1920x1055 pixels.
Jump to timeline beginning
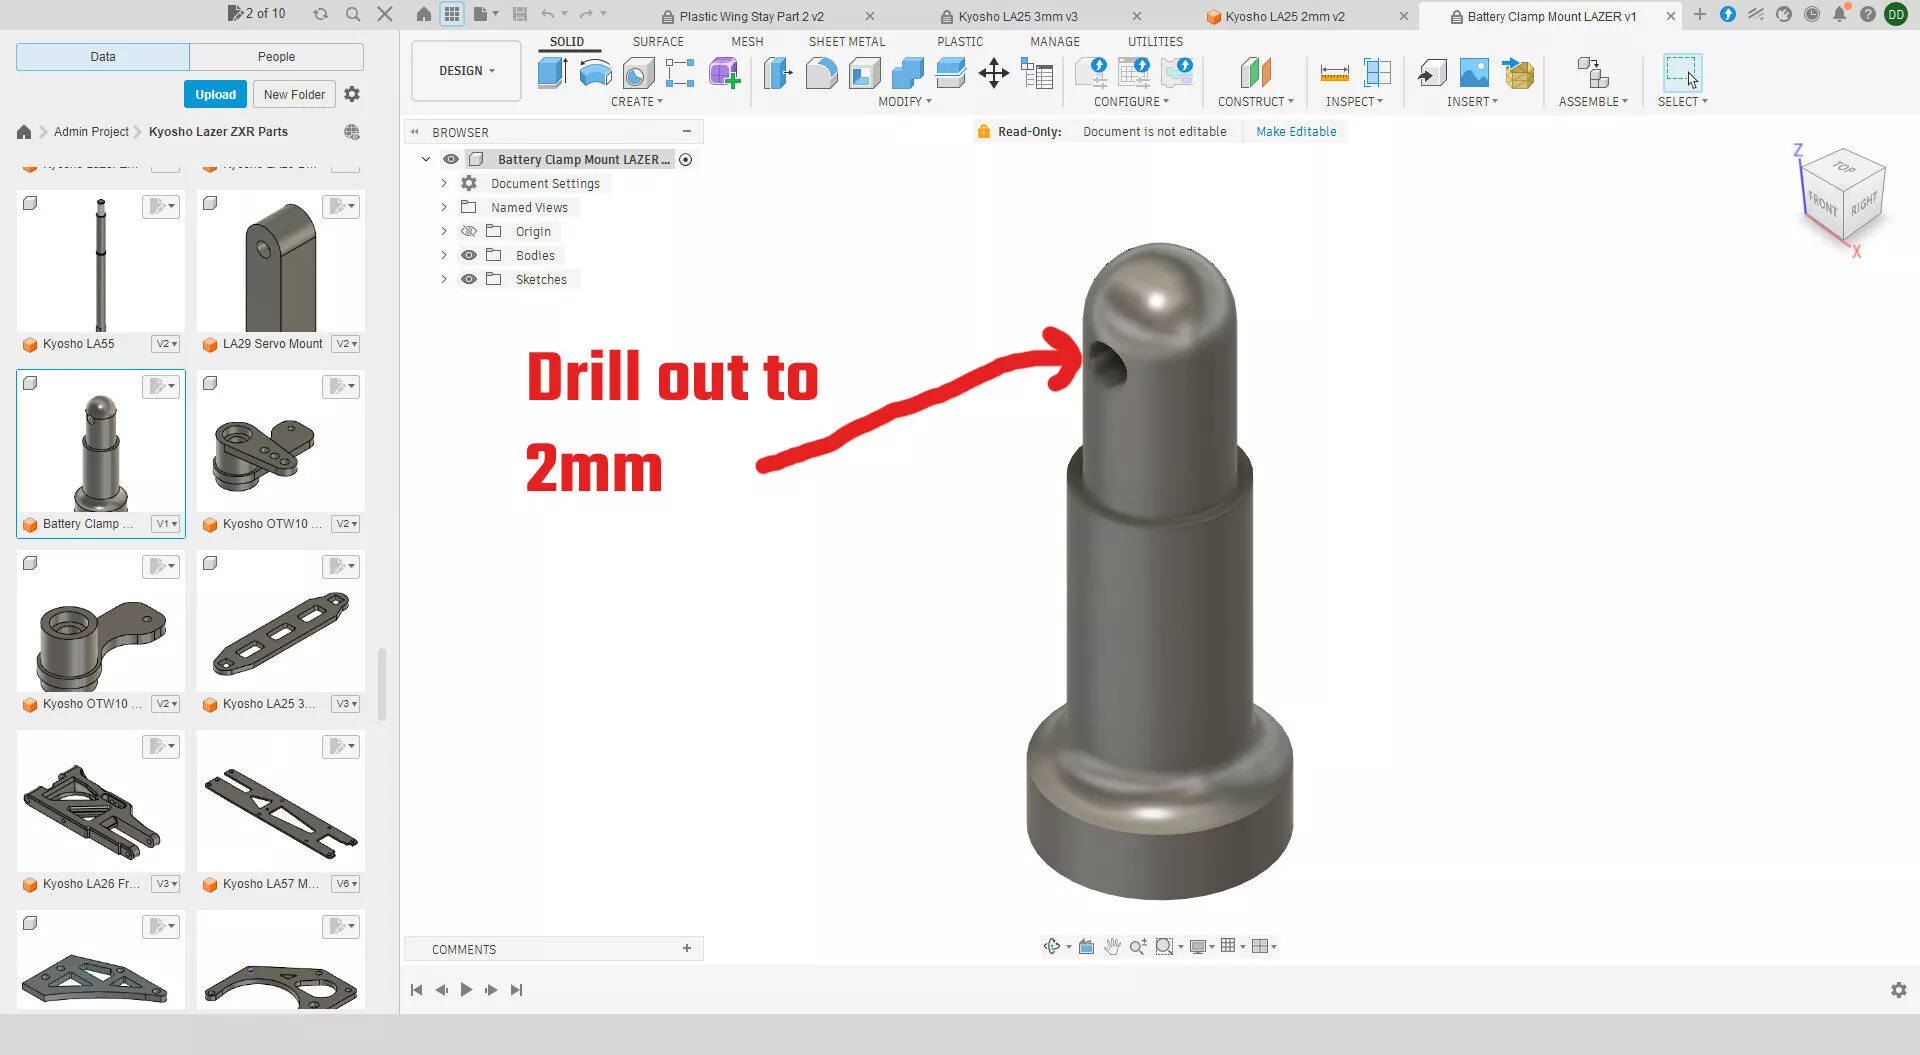416,989
